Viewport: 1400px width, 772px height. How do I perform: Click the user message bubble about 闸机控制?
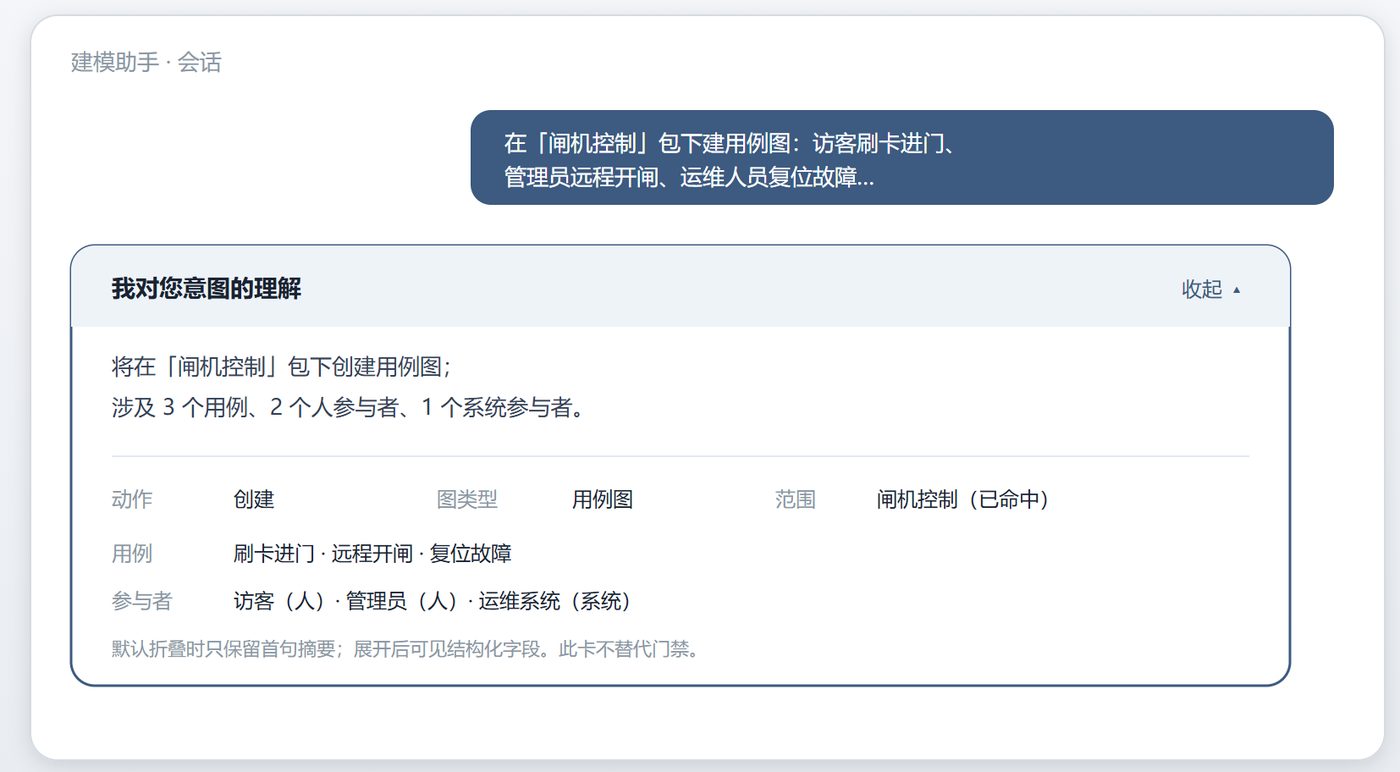(902, 157)
